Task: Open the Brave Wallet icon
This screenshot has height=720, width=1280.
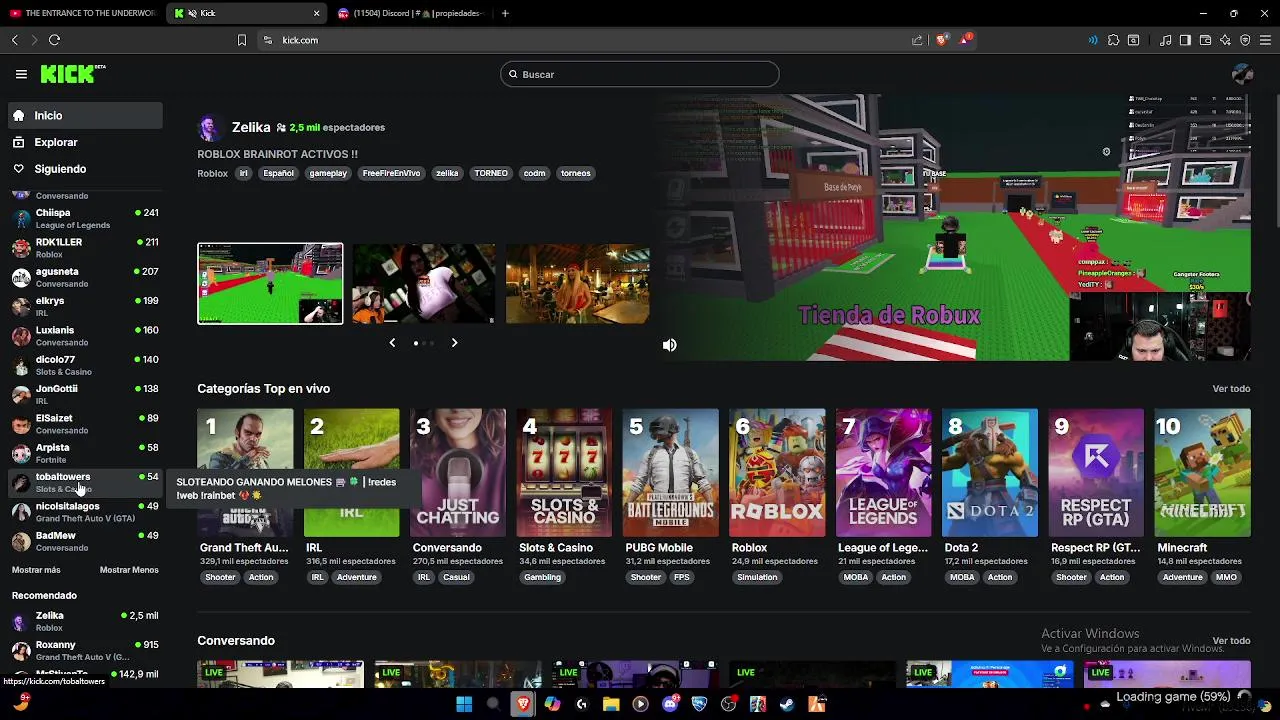Action: 1205,40
